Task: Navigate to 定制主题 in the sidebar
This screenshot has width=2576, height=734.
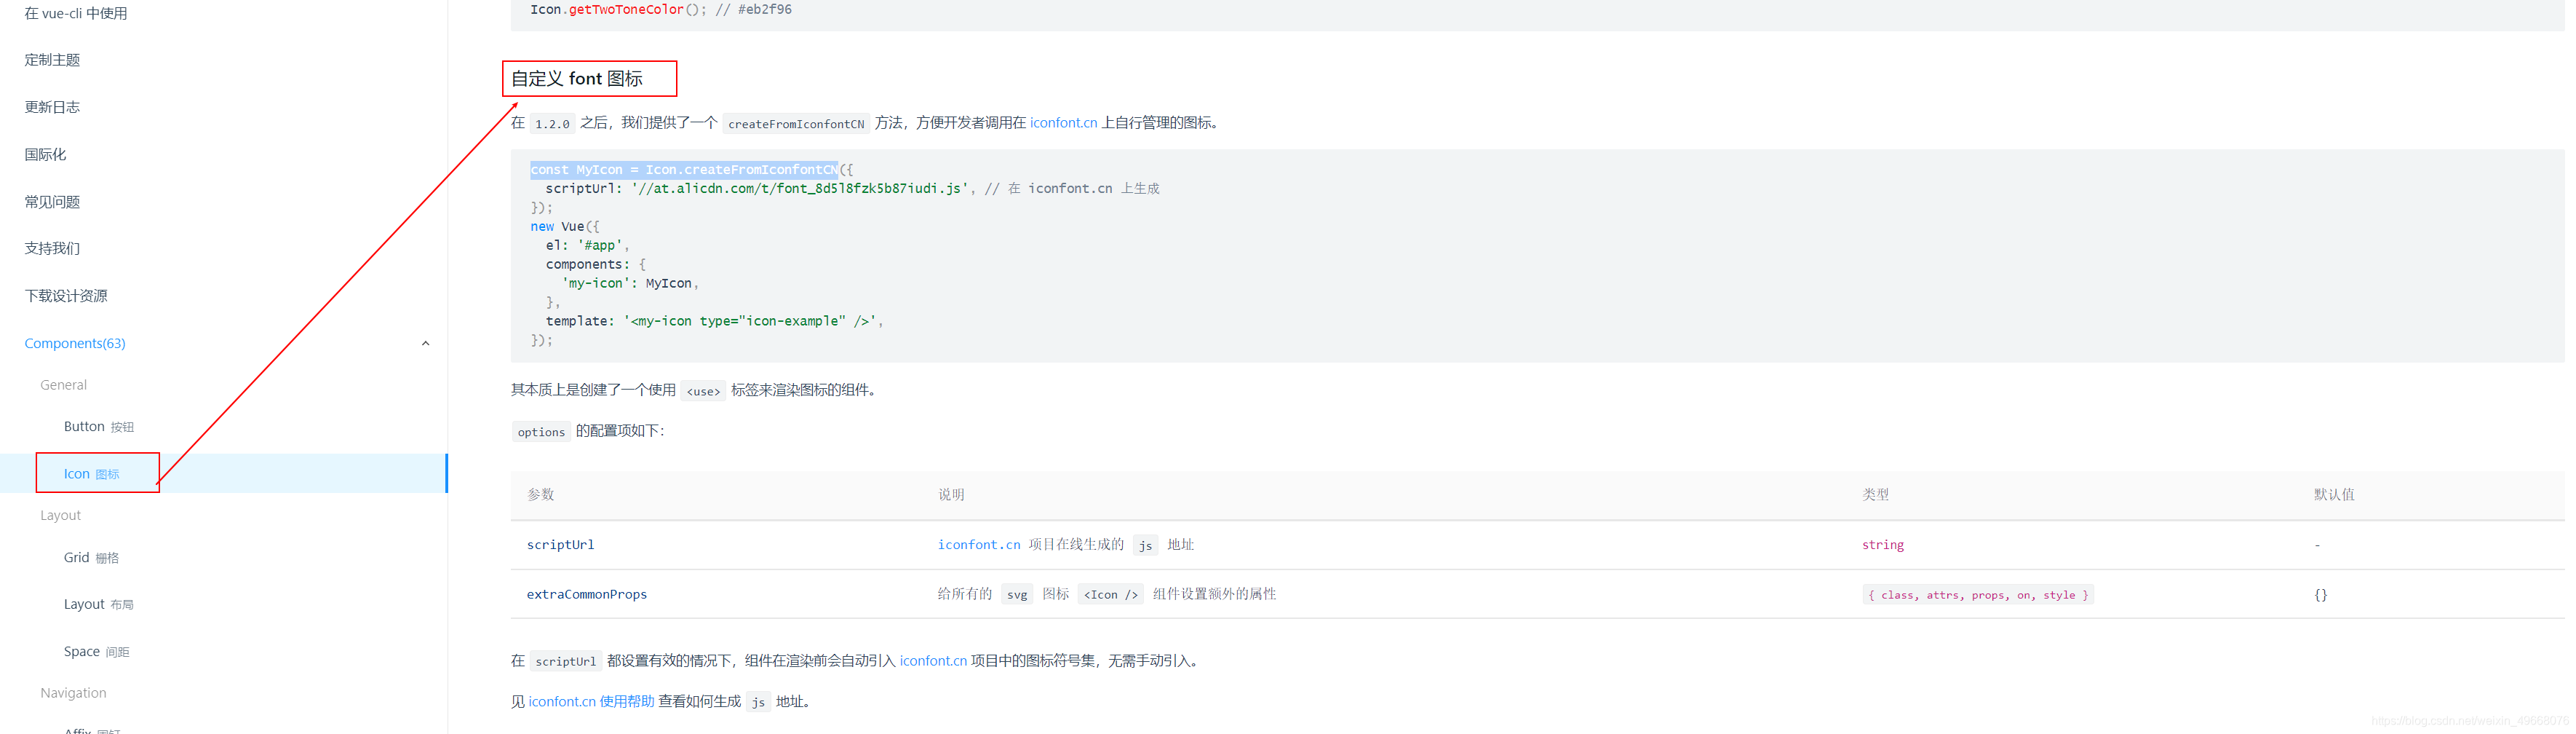Action: point(51,59)
